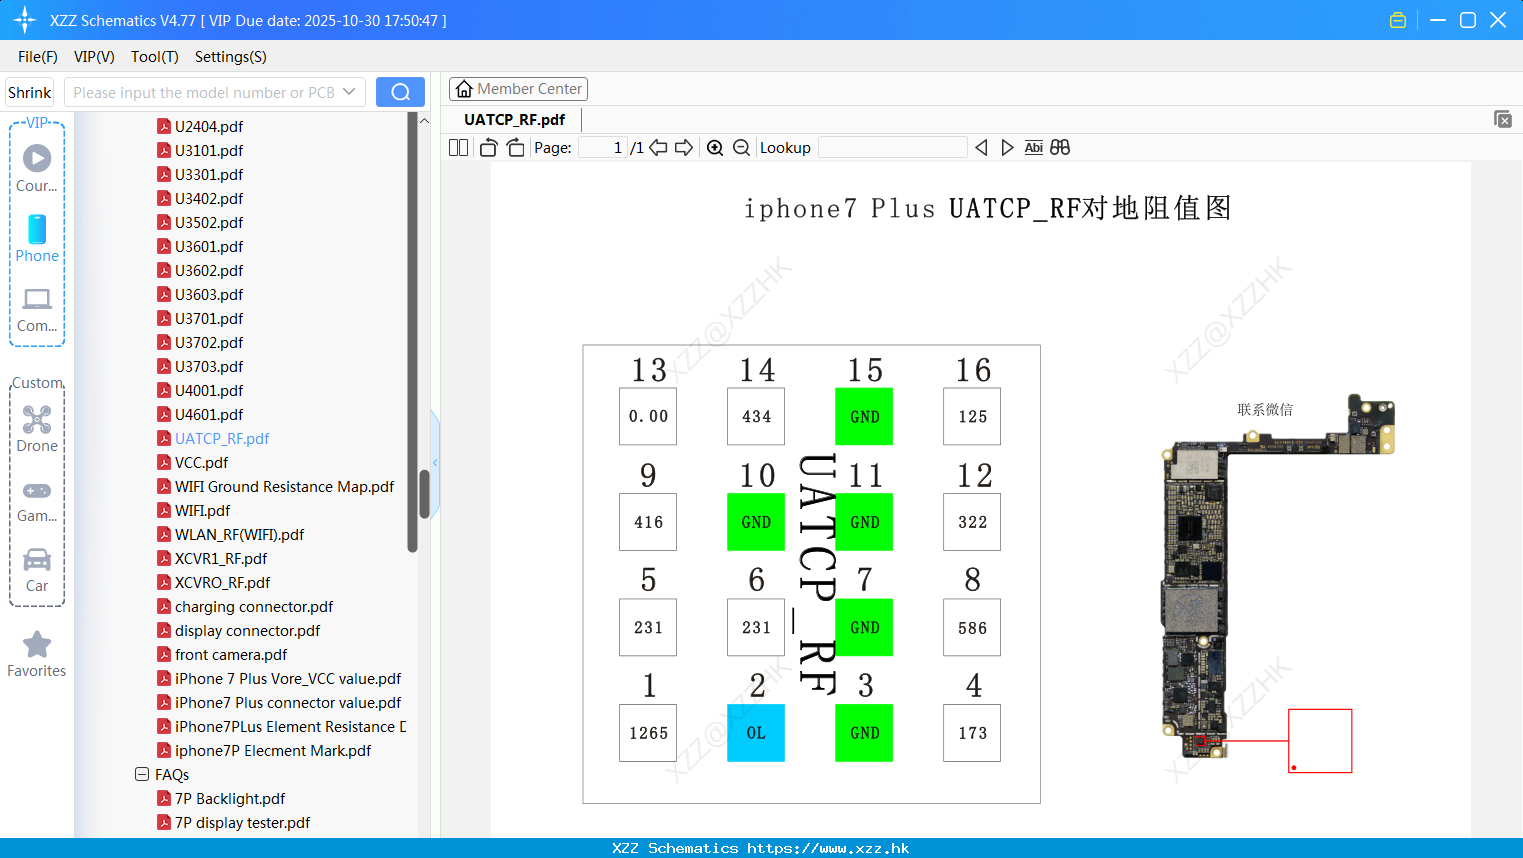Open the Car category
Screen dimensions: 1523x858
click(37, 569)
